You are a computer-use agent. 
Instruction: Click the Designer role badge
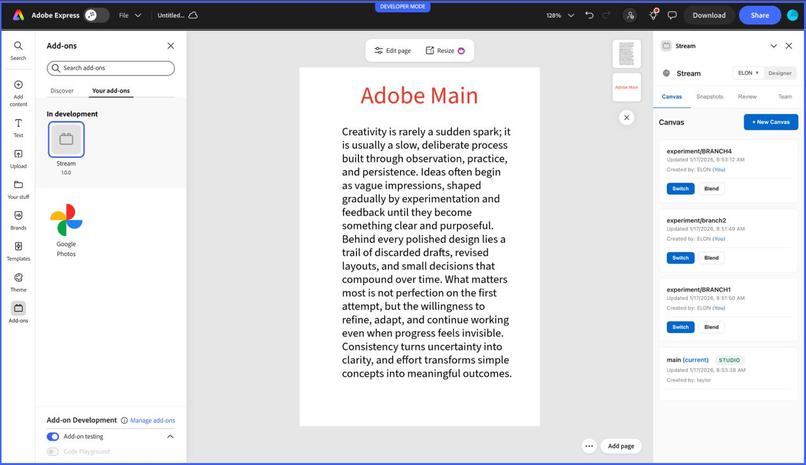pos(779,73)
